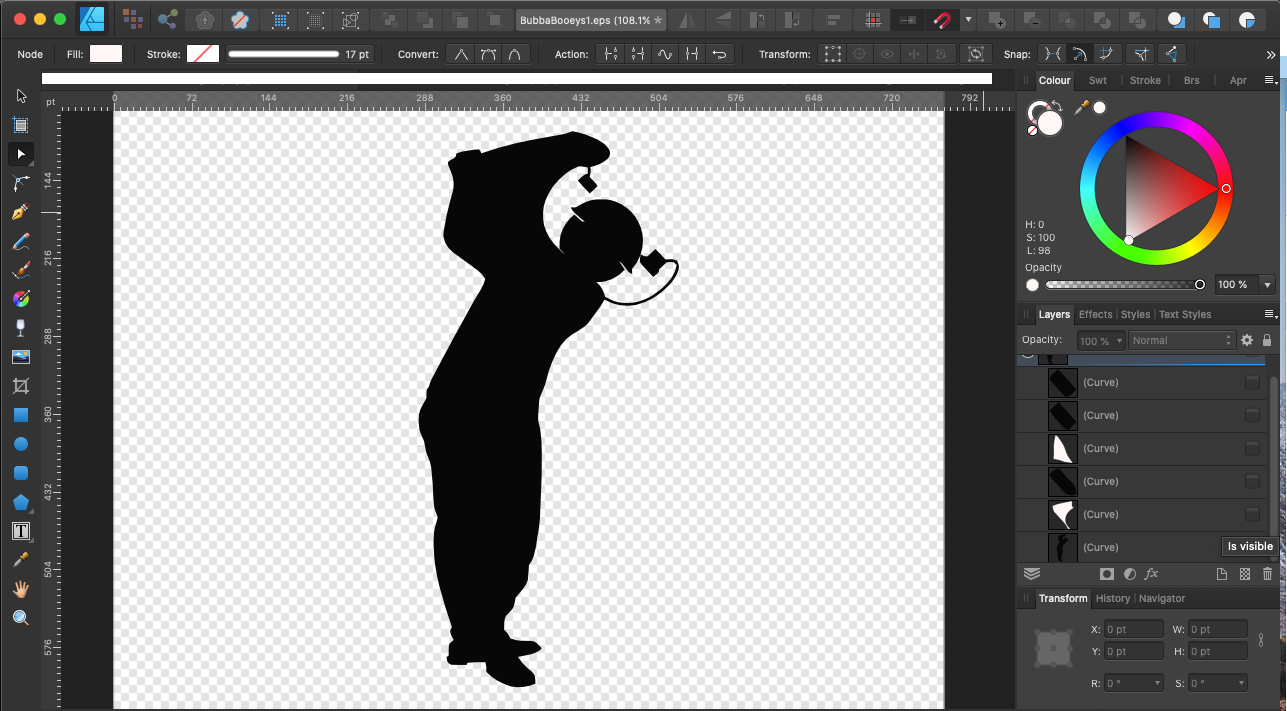Toggle the first Snap option icon

point(1052,54)
